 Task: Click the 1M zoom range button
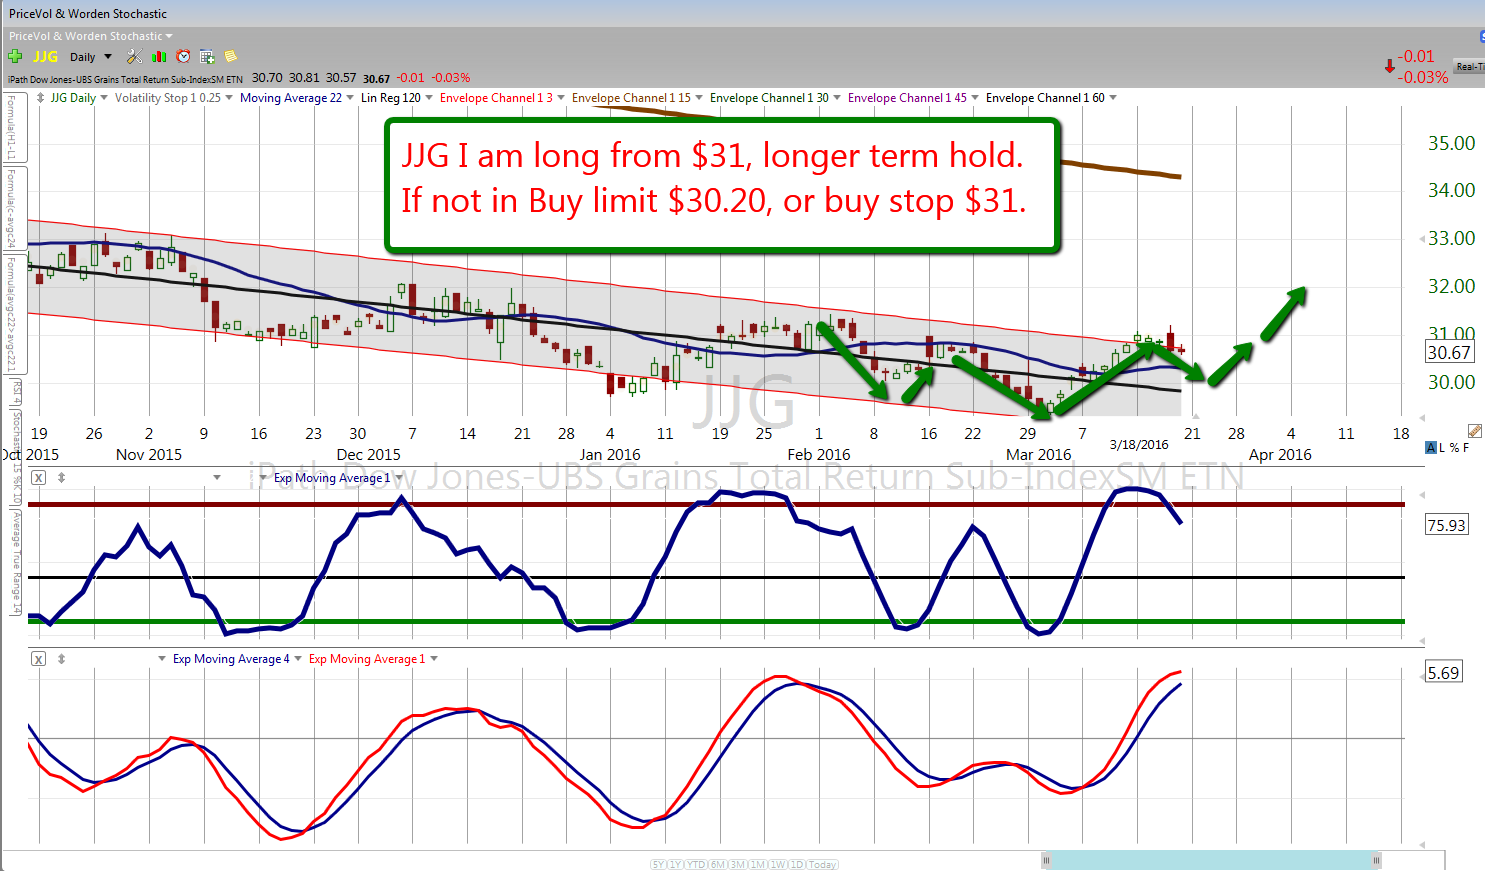coord(758,864)
